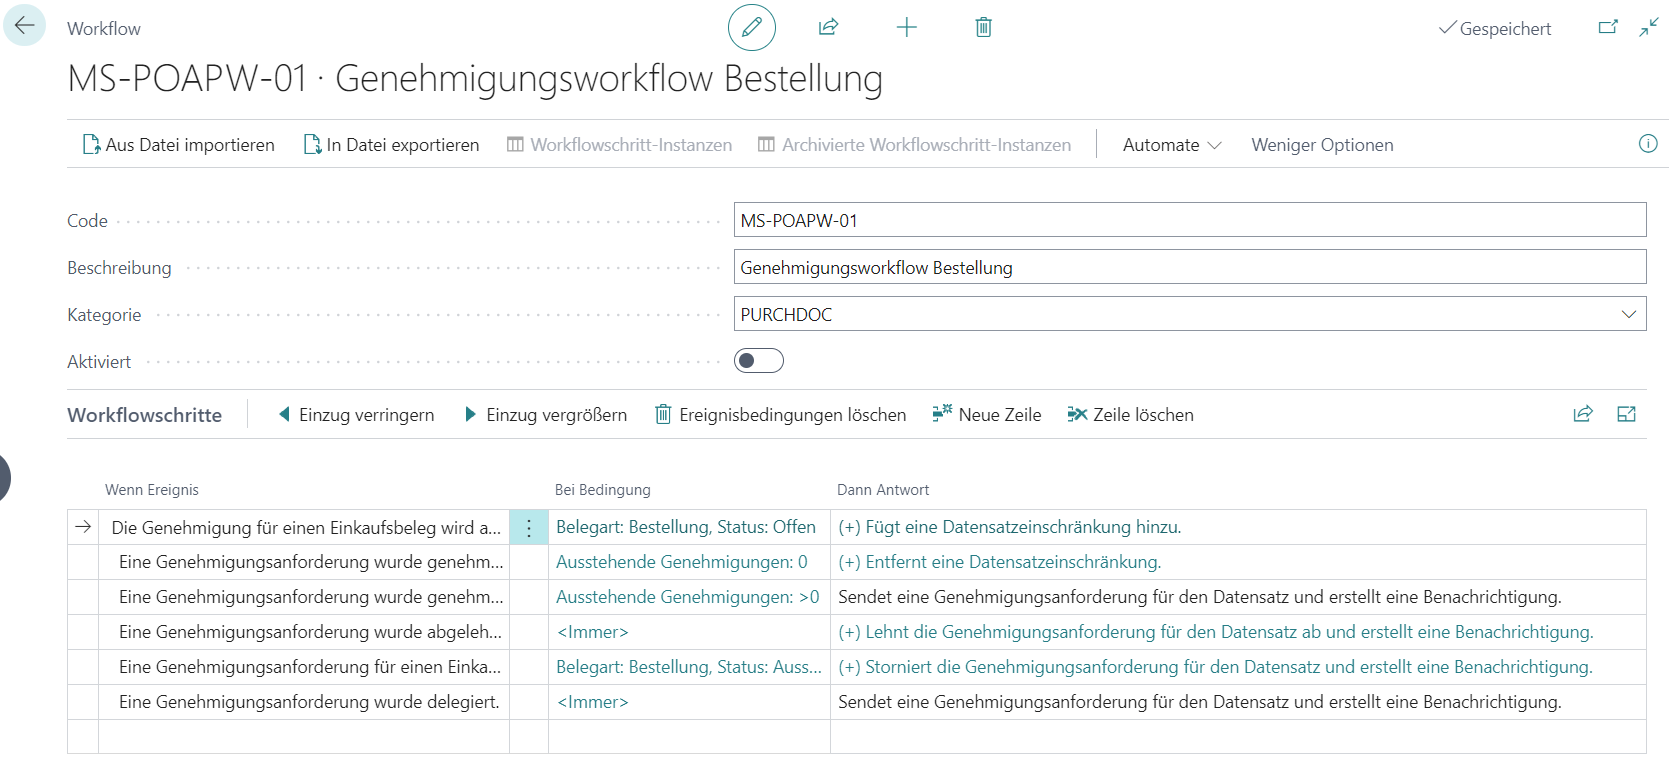Click In Datei exportieren
The width and height of the screenshot is (1670, 769).
[x=391, y=145]
